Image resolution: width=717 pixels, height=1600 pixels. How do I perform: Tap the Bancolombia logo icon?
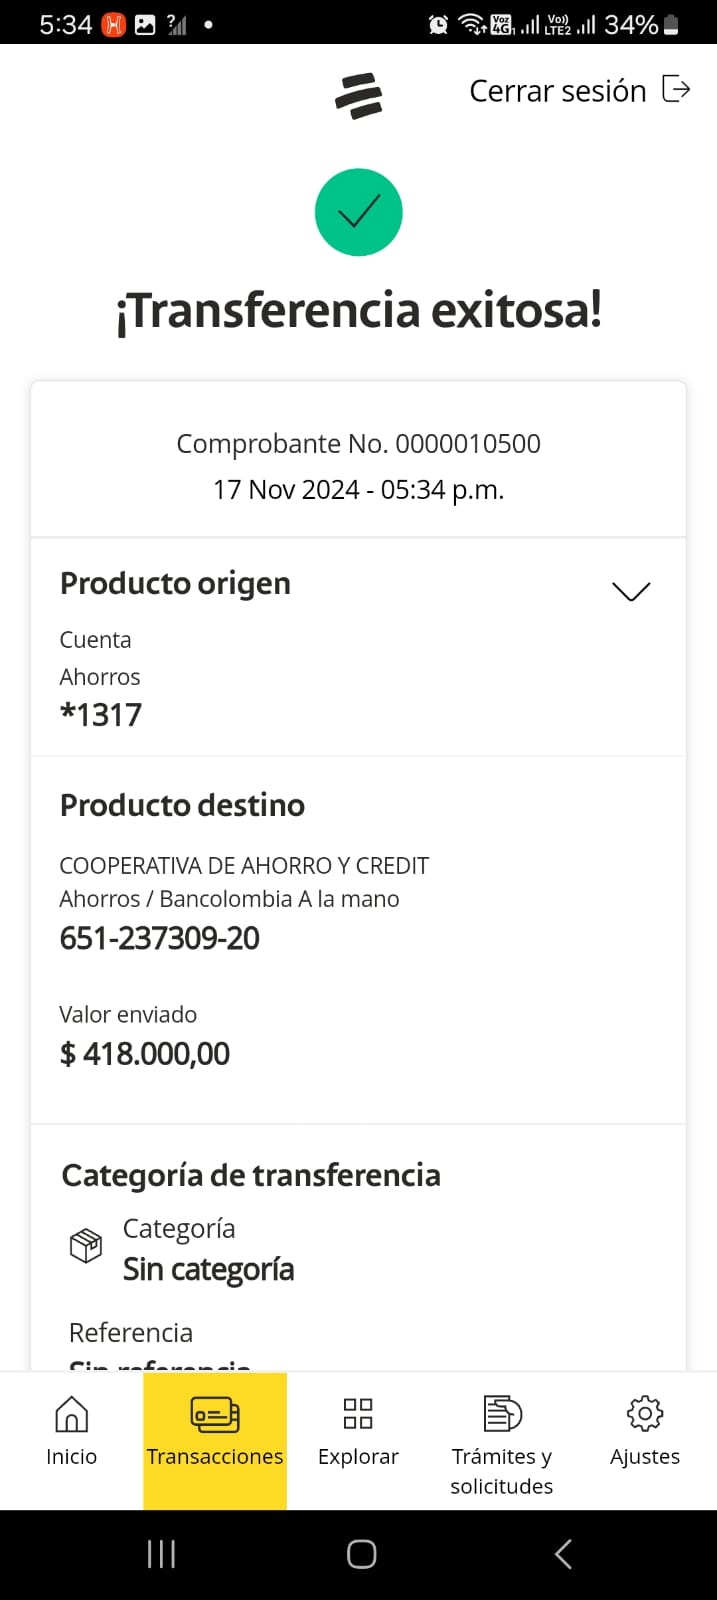pos(358,96)
